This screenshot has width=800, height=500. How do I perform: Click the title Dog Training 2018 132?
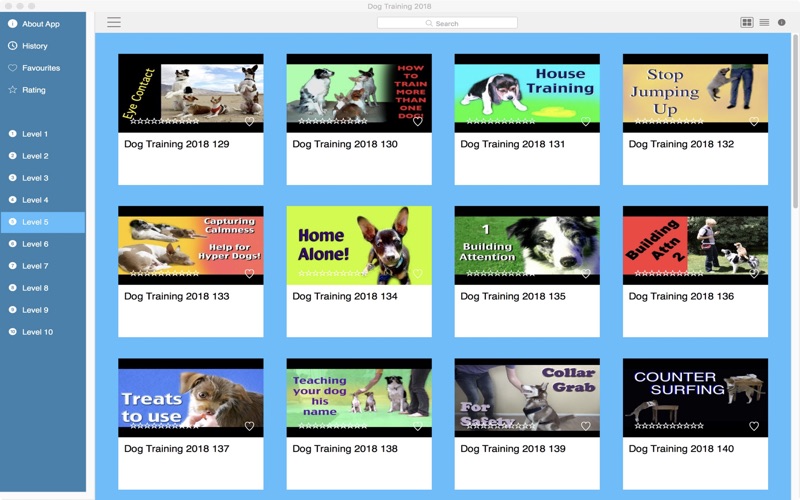(x=681, y=144)
